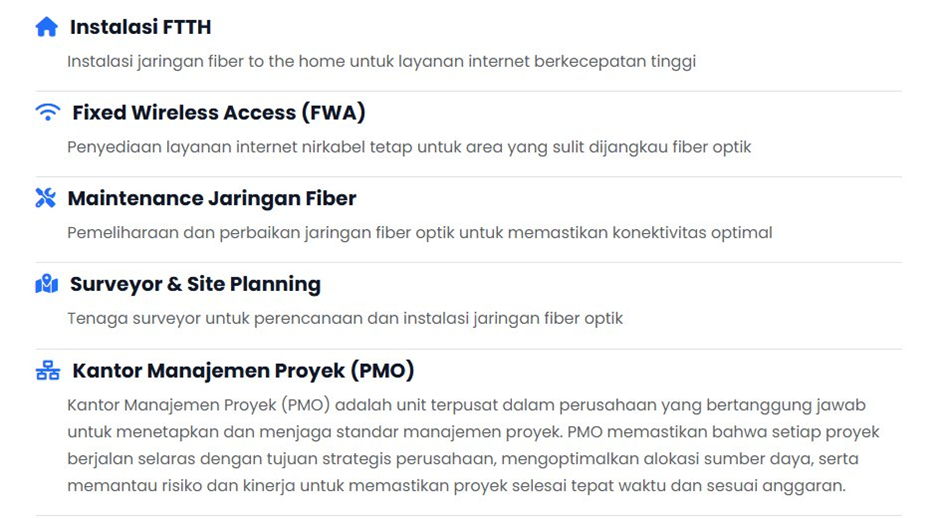Click the line starting "memantau risiko dan kinerja"
Screen dimensions: 940x519
457,486
